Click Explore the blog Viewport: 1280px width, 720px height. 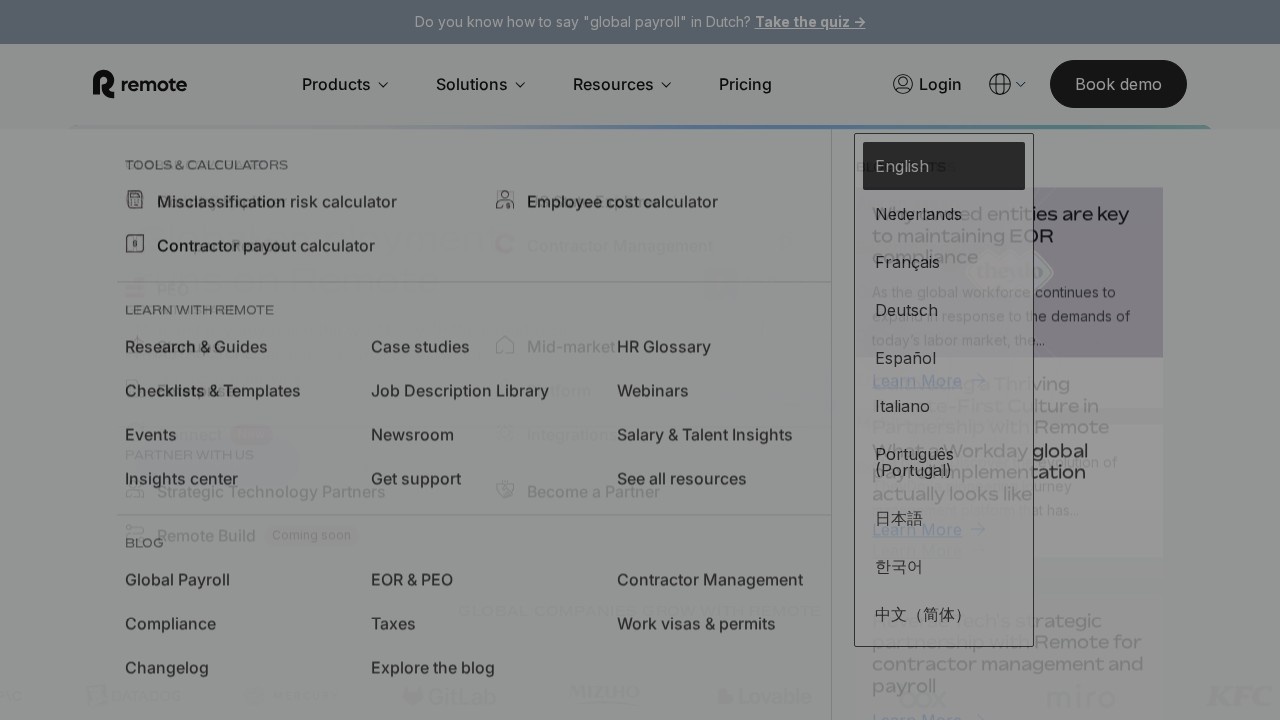pyautogui.click(x=433, y=667)
